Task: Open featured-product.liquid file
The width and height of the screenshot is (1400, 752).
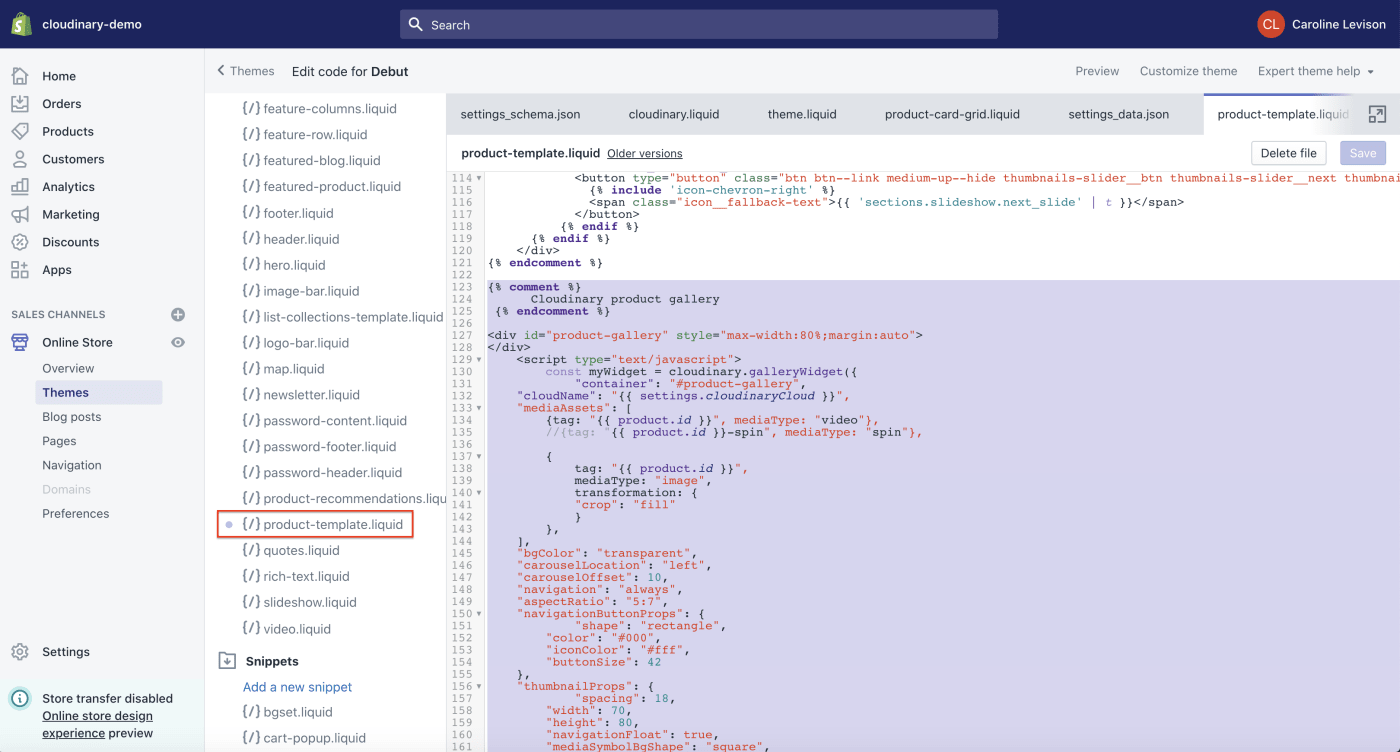Action: click(321, 186)
